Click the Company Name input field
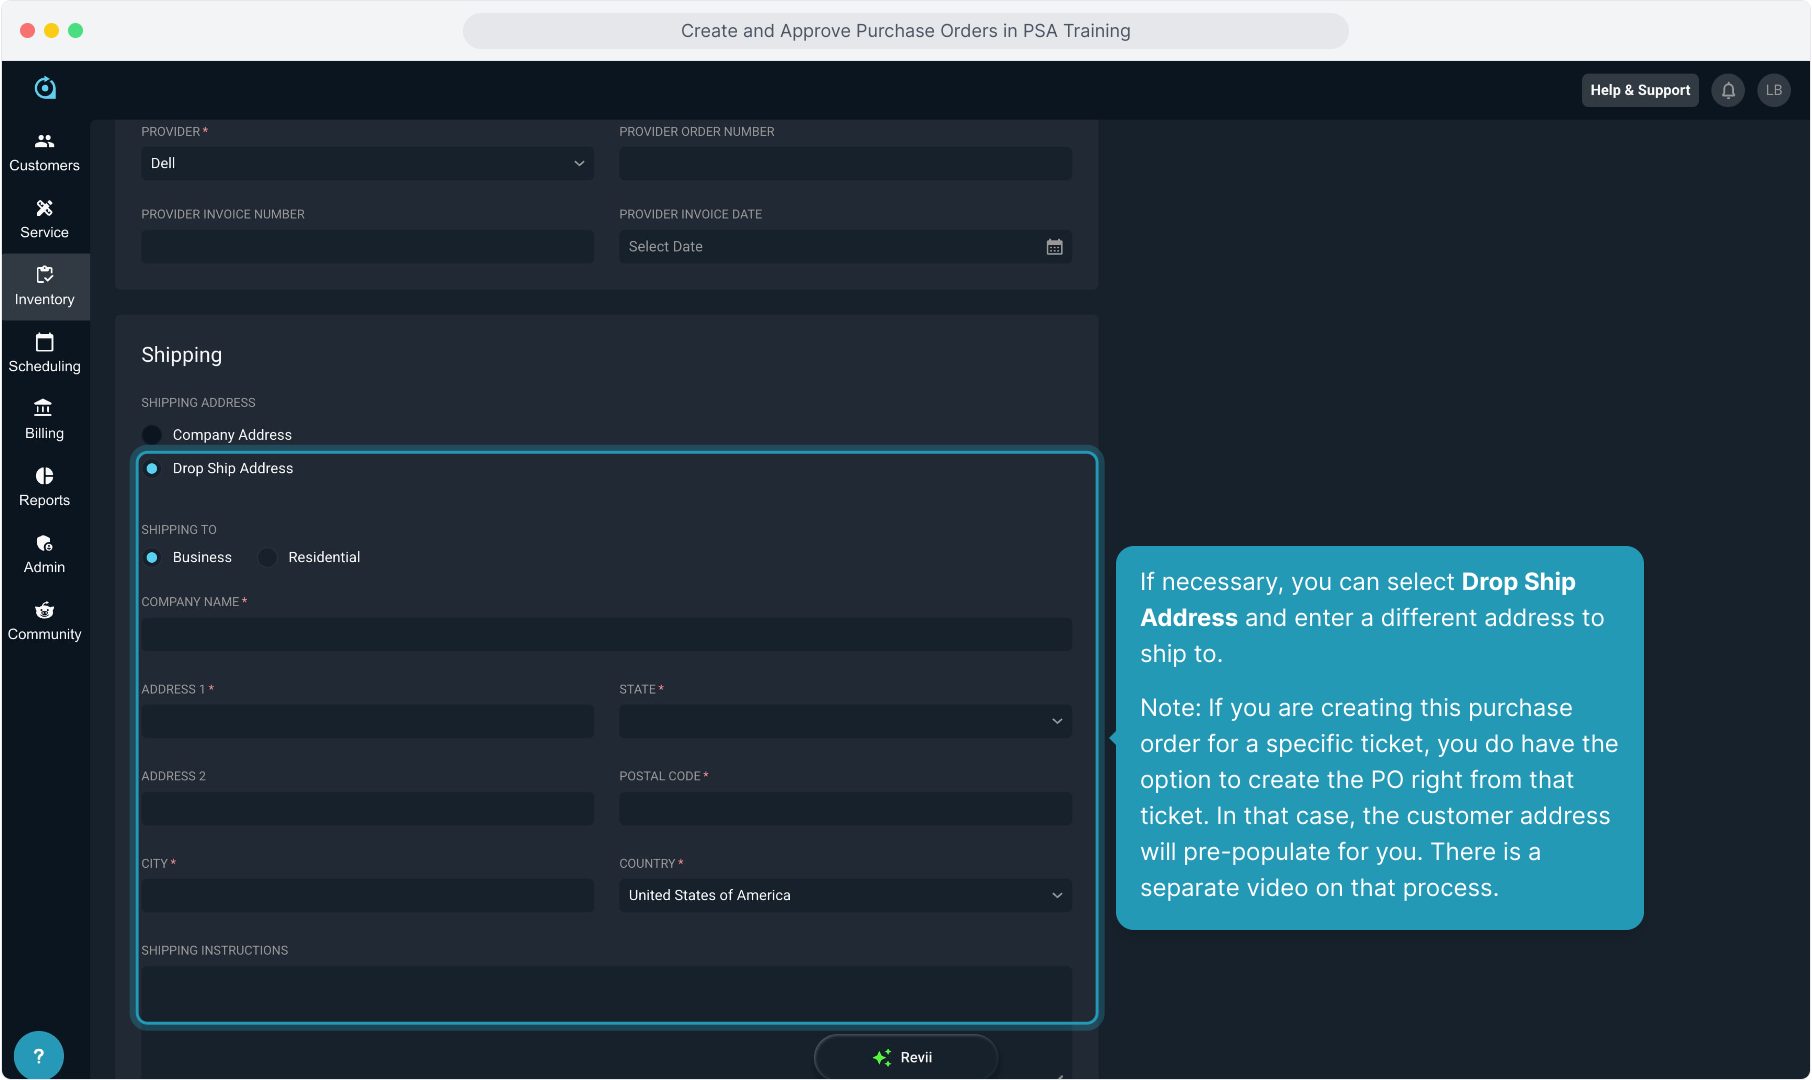The image size is (1812, 1080). click(606, 635)
